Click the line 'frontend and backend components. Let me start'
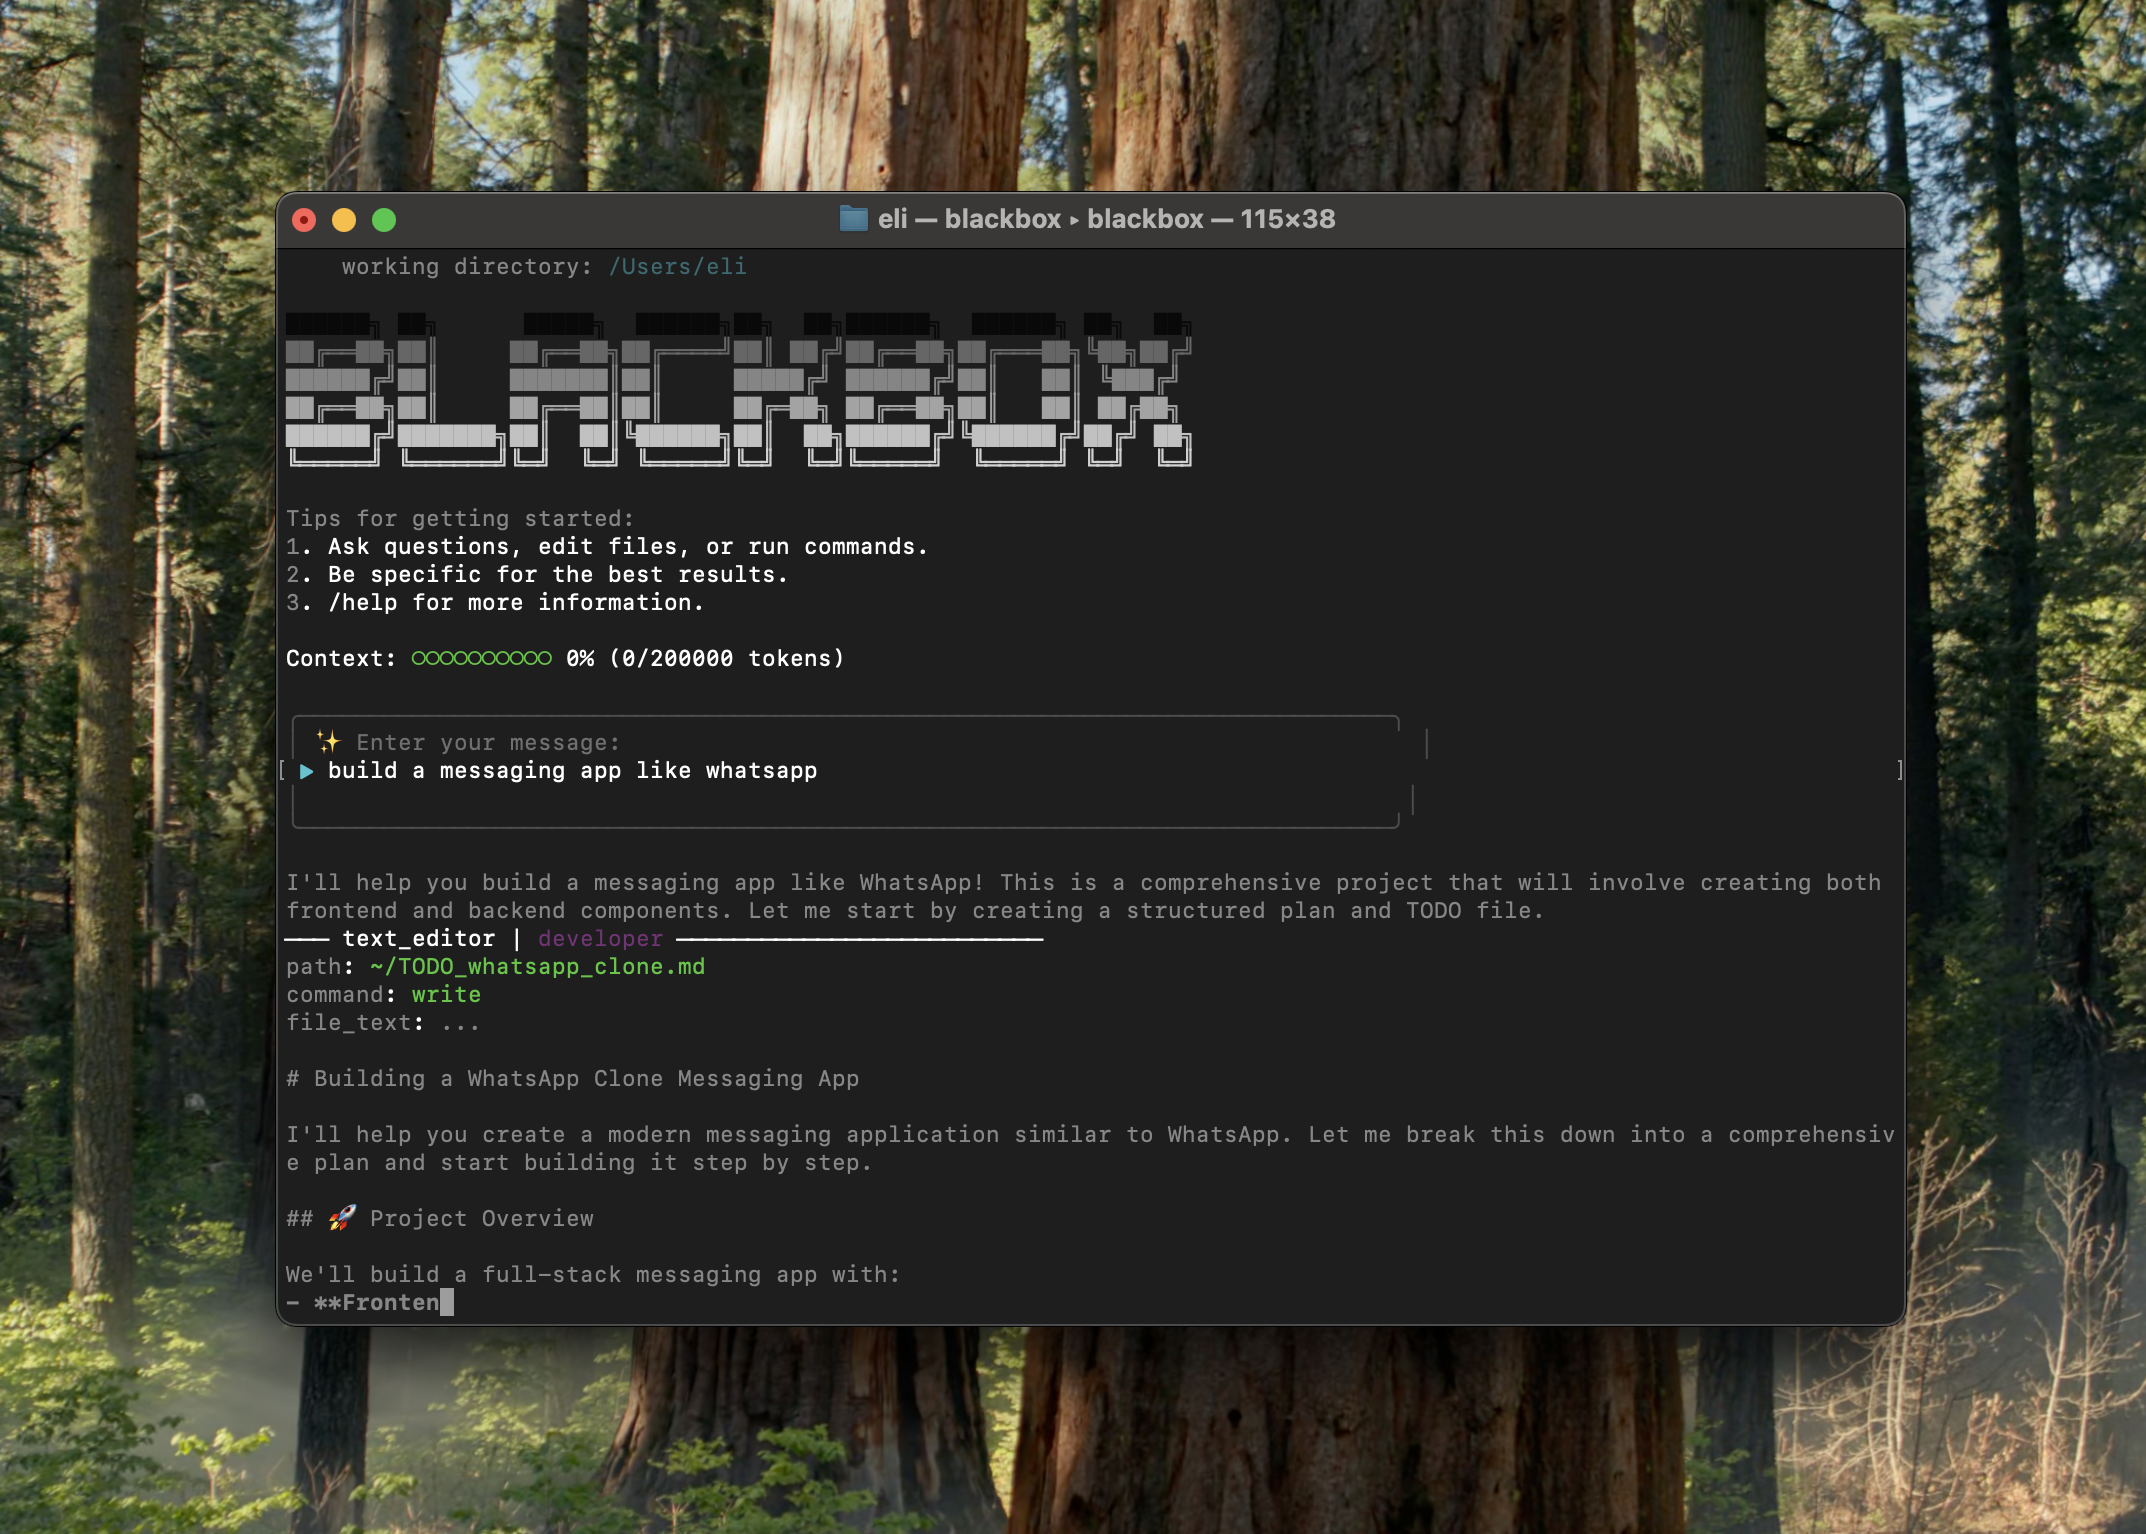The height and width of the screenshot is (1534, 2146). 915,911
